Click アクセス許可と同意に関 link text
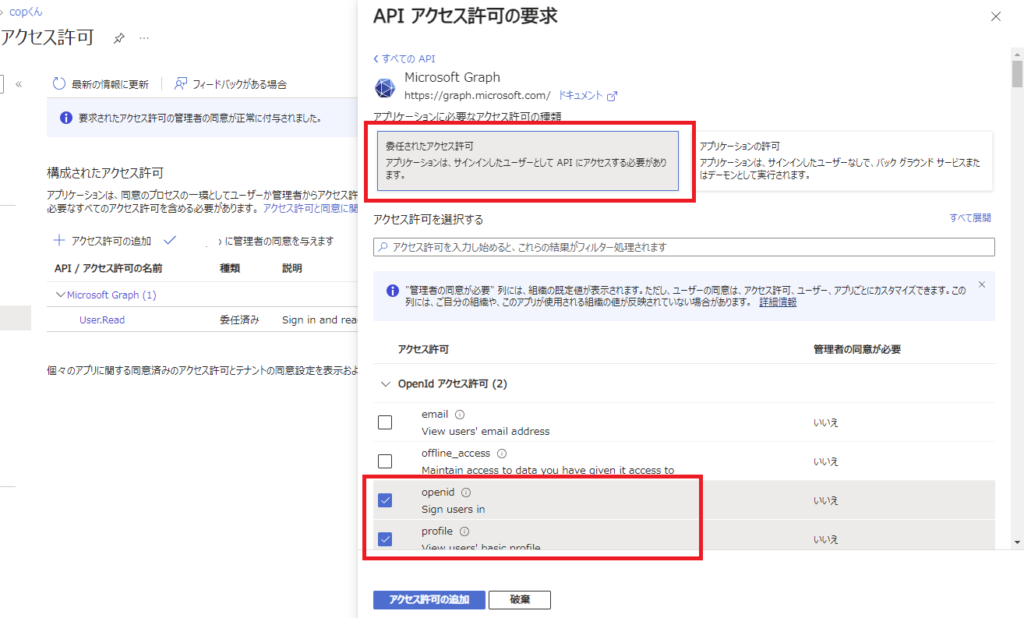The image size is (1024, 618). coord(310,208)
